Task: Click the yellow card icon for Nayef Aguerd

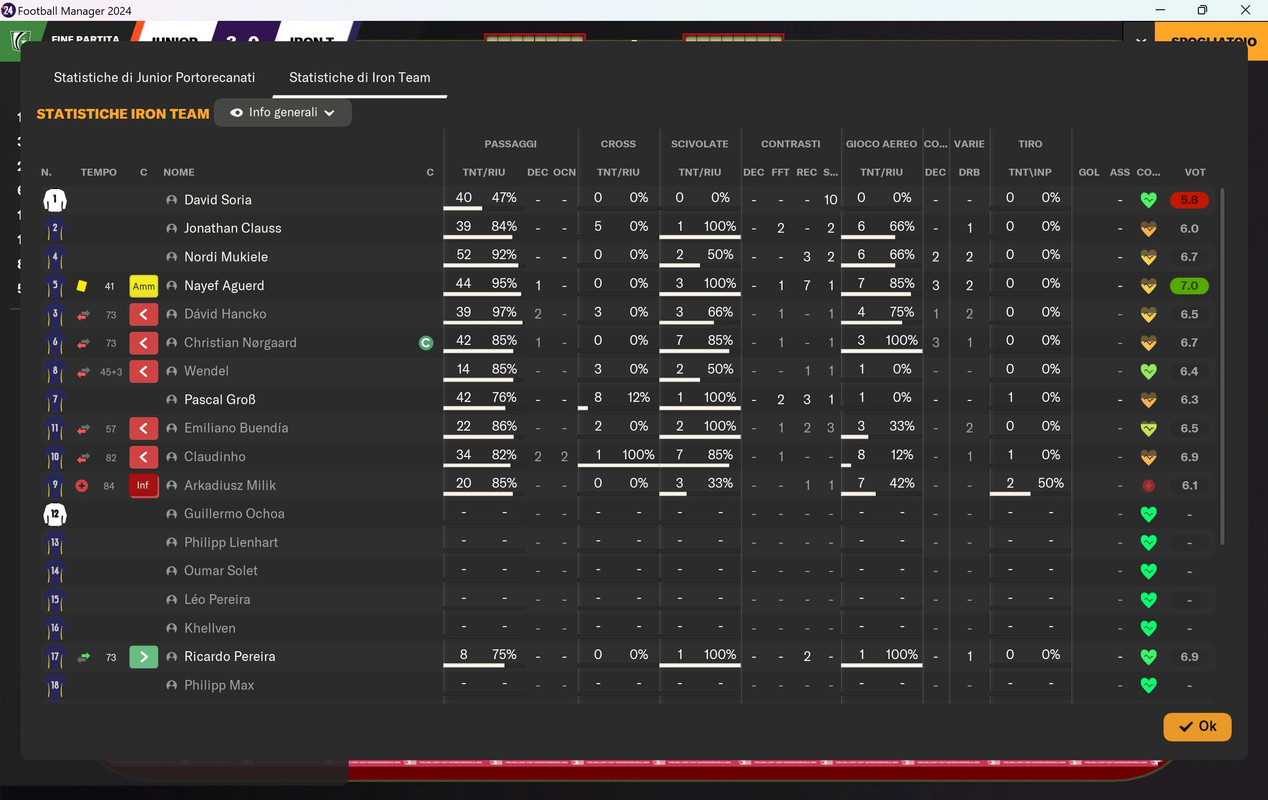Action: click(82, 286)
